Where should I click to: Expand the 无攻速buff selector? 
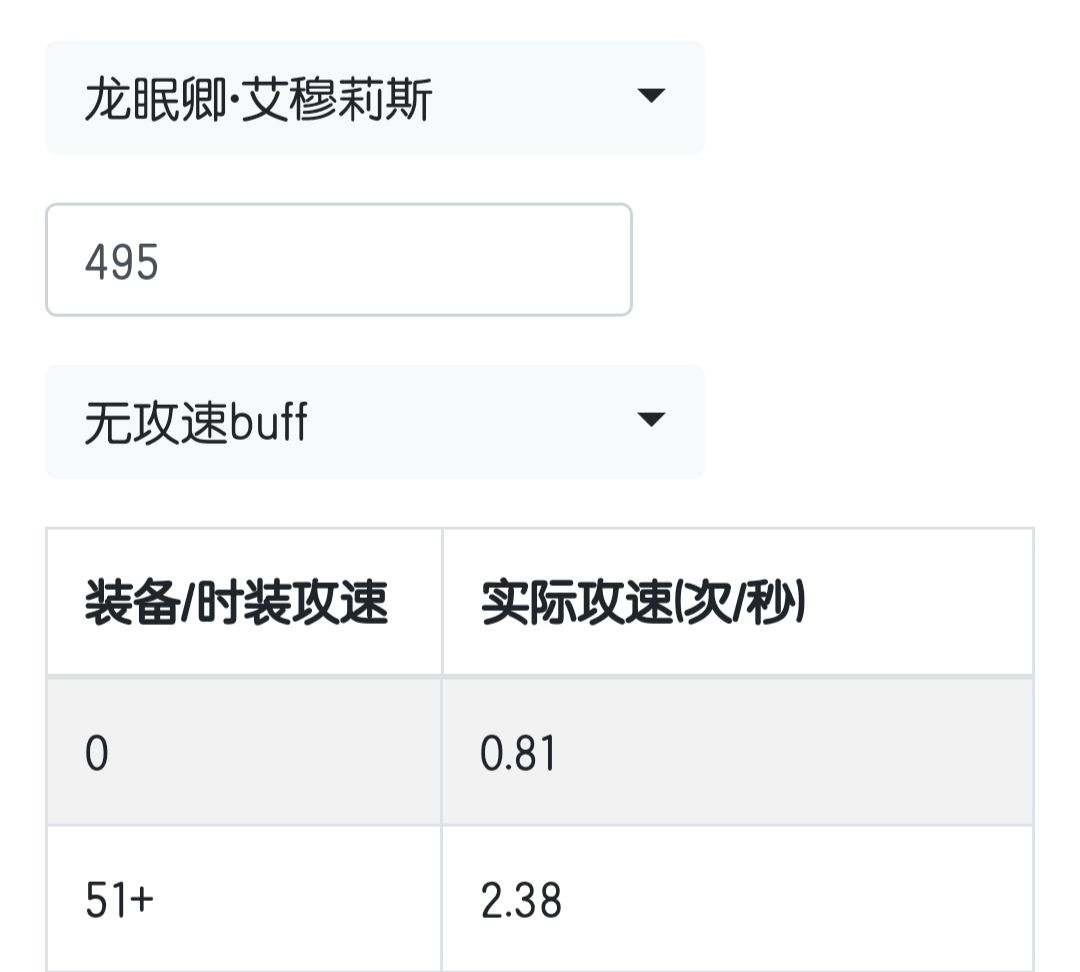[374, 421]
